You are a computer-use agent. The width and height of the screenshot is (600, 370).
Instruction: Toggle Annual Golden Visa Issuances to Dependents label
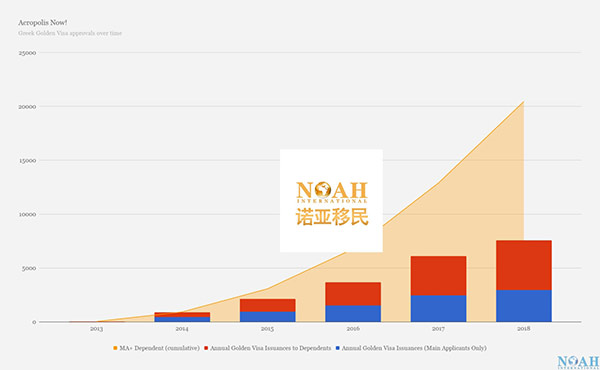(271, 348)
